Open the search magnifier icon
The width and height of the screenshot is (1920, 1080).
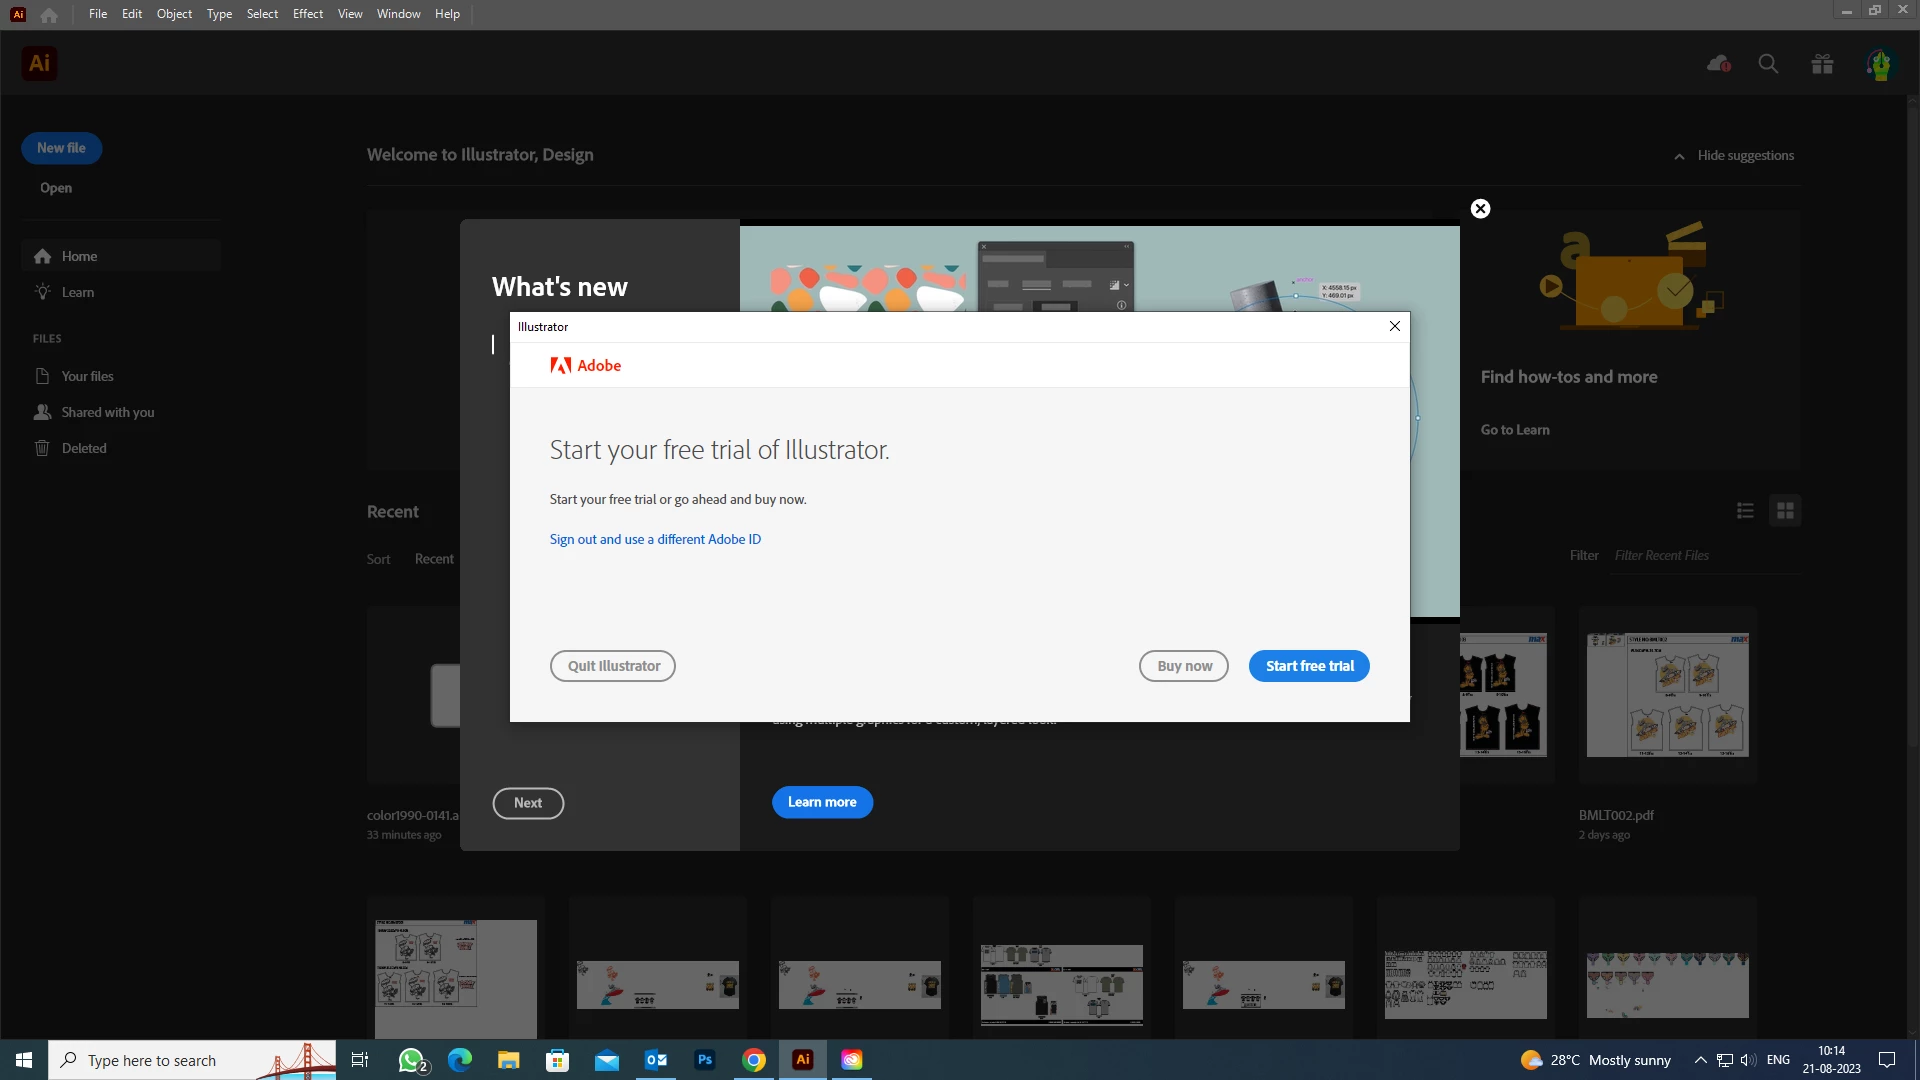pos(1768,64)
